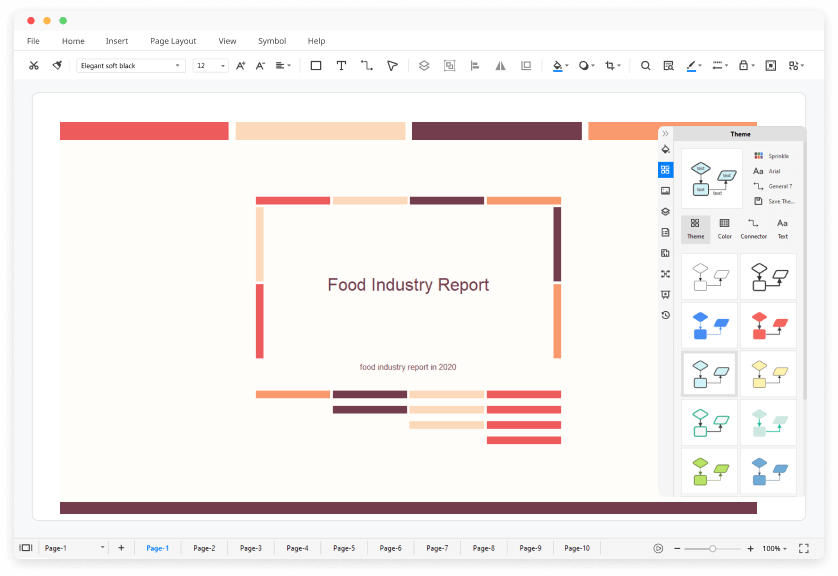Viewport: 838px width, 576px height.
Task: Open the Insert menu
Action: click(x=117, y=41)
